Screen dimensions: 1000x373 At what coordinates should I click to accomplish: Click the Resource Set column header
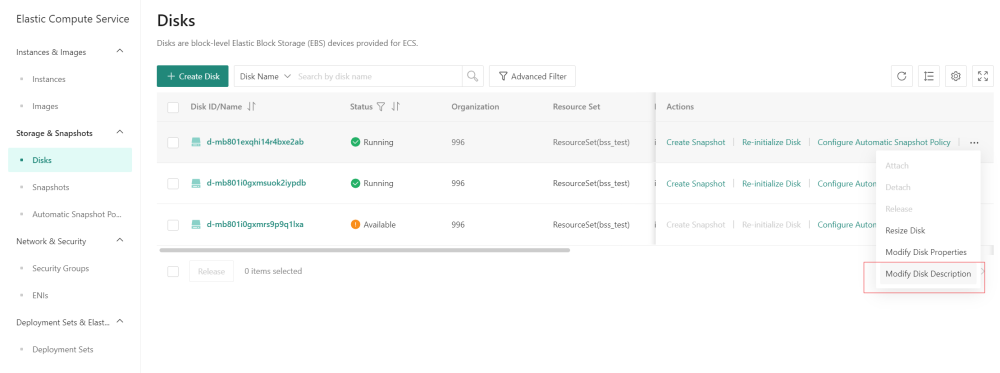point(577,106)
